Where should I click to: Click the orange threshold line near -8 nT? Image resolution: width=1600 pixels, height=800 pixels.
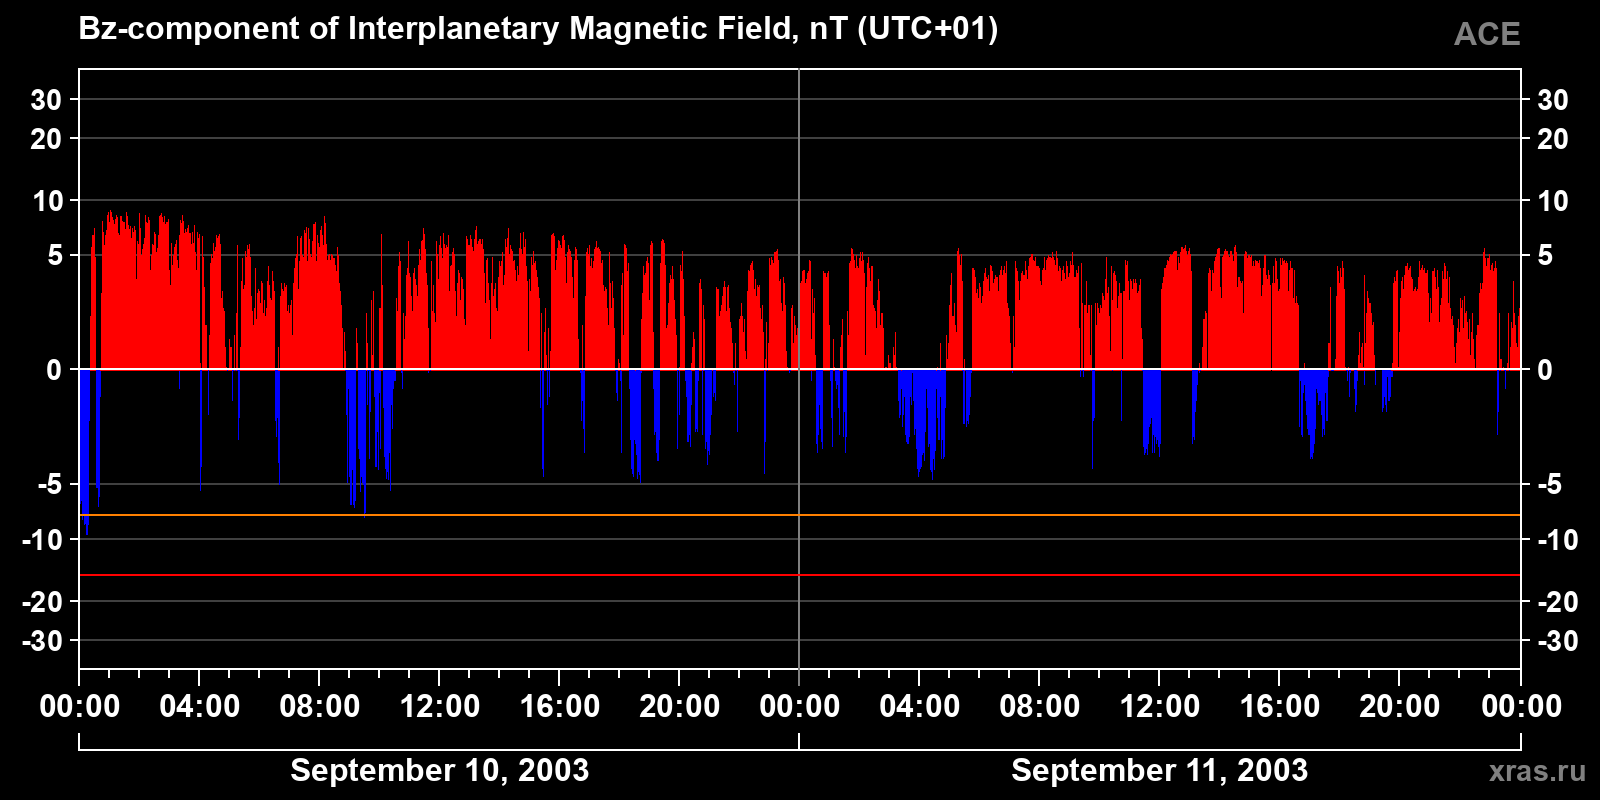800,515
